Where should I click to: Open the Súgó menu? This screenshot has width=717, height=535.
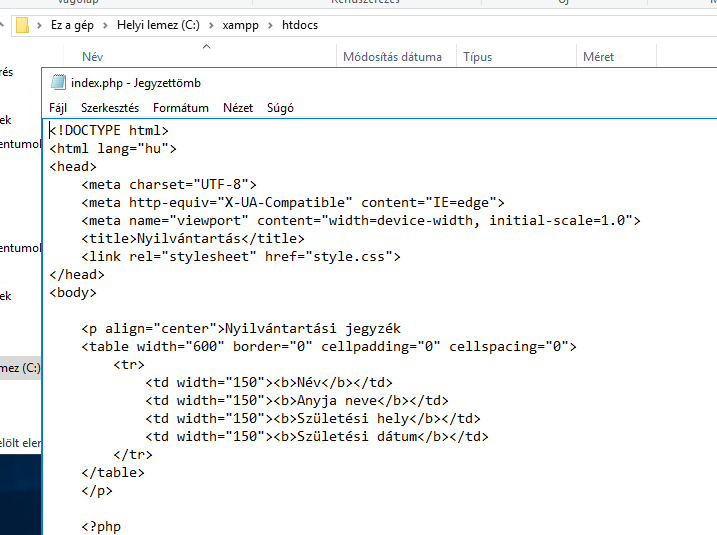click(280, 108)
